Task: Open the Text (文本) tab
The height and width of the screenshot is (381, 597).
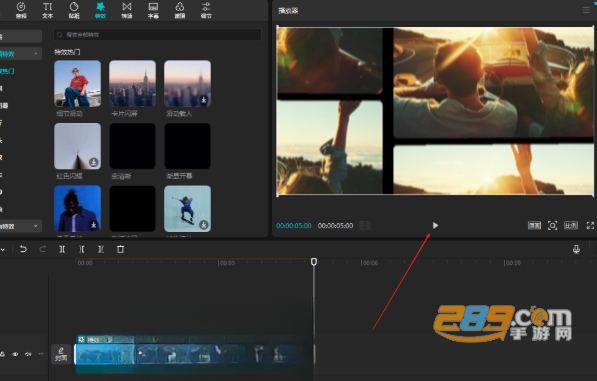Action: [x=47, y=10]
